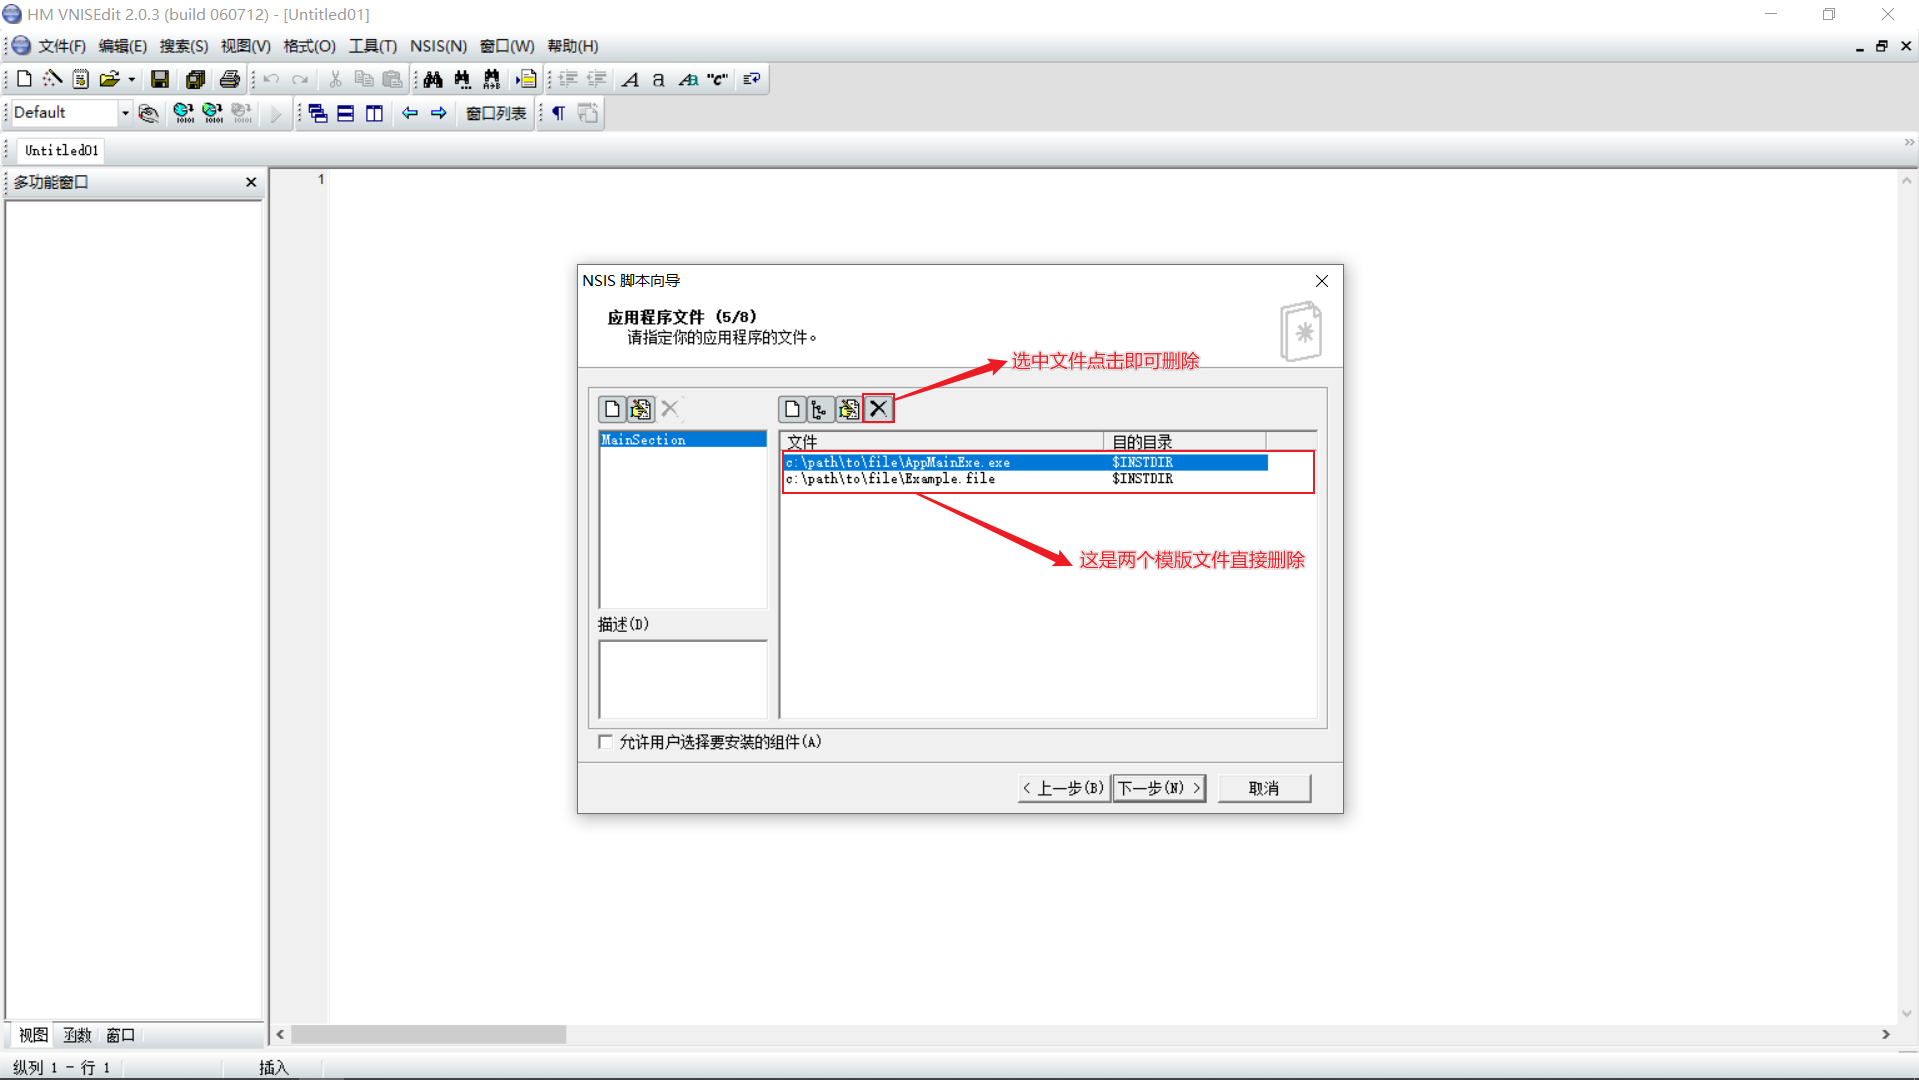
Task: Open the 窗口列表 window list button
Action: click(496, 113)
